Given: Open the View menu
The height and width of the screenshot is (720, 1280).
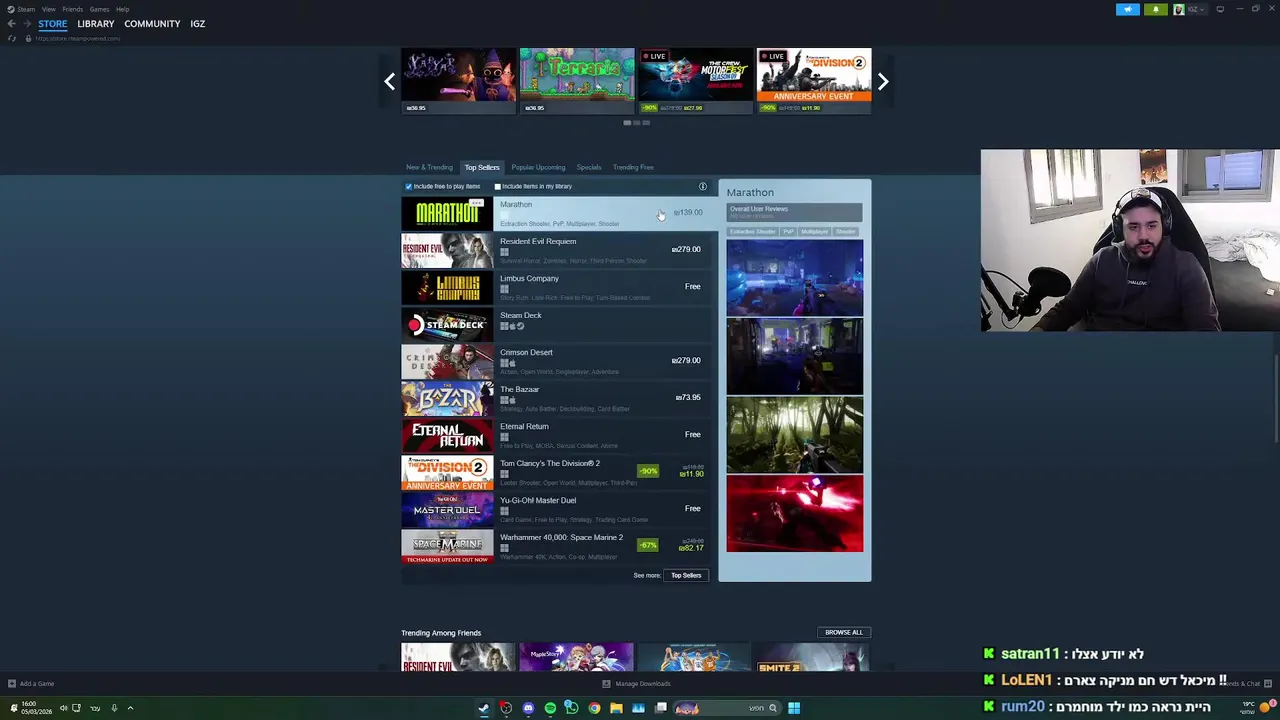Looking at the screenshot, I should click(x=48, y=9).
